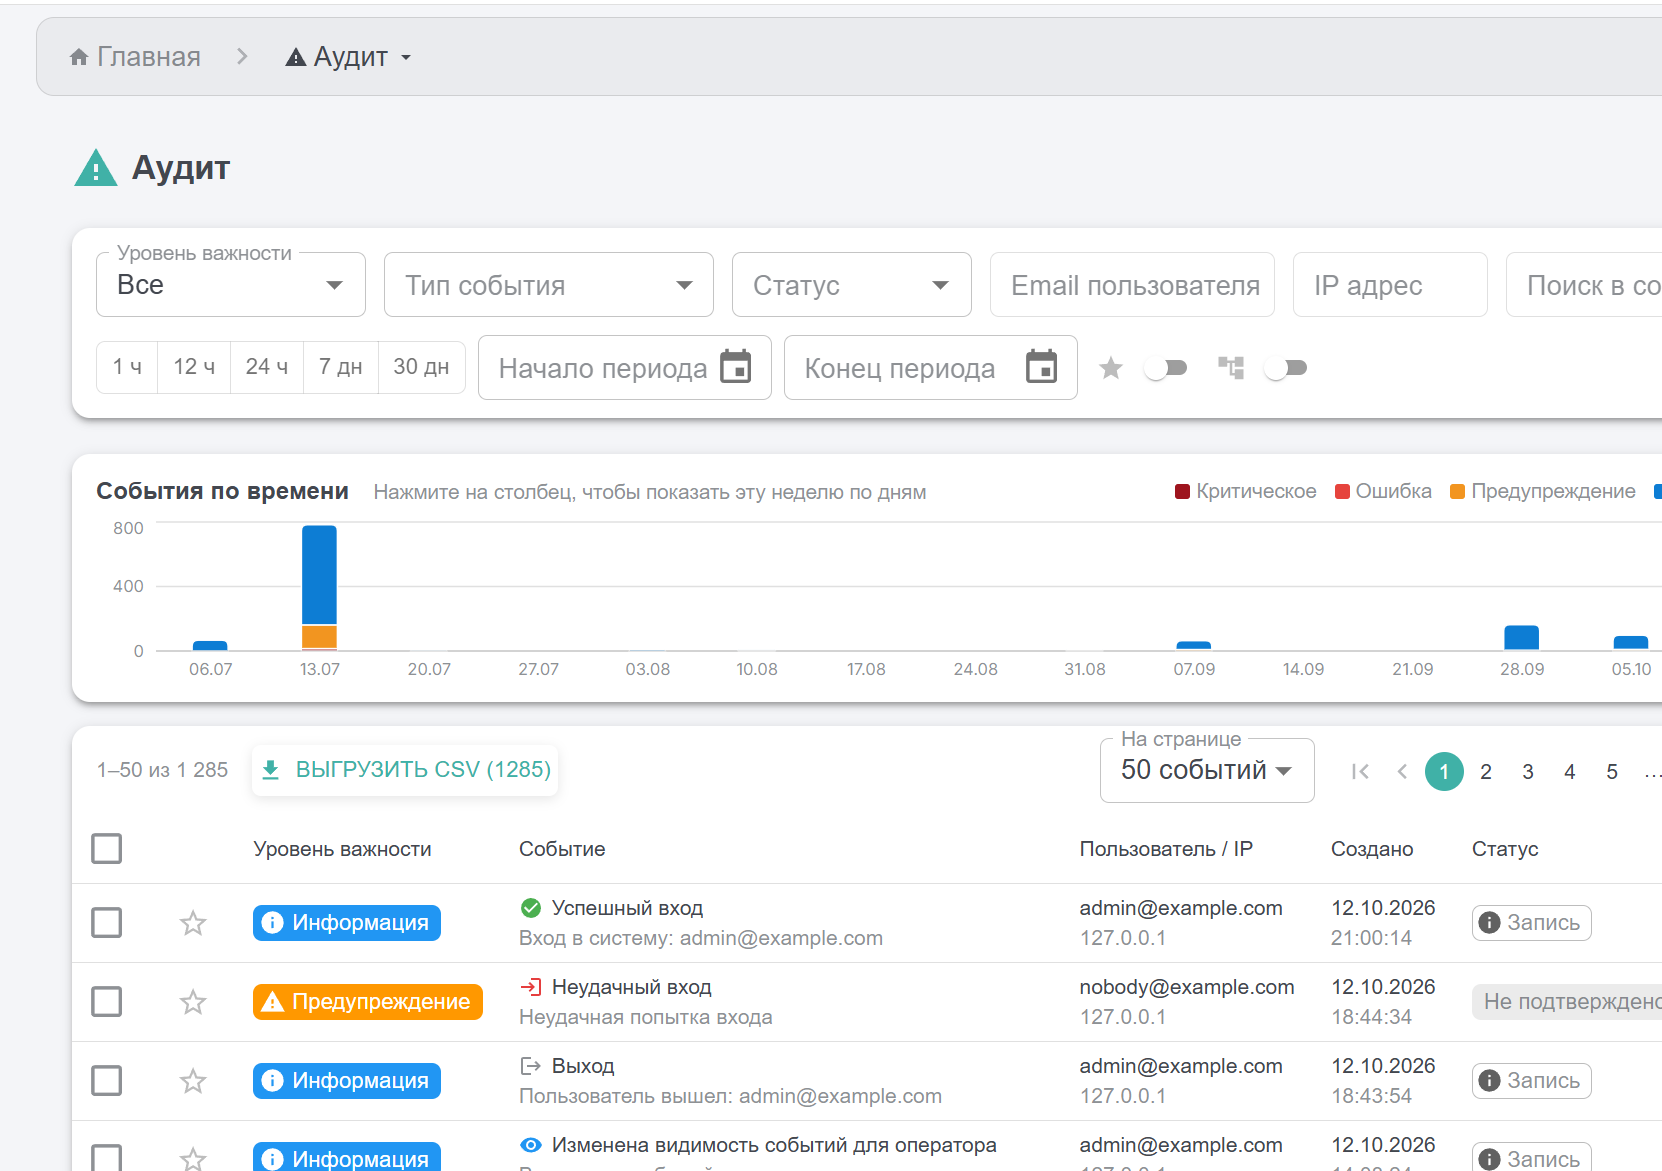Check the box for Выход row
Viewport: 1662px width, 1171px height.
point(107,1081)
